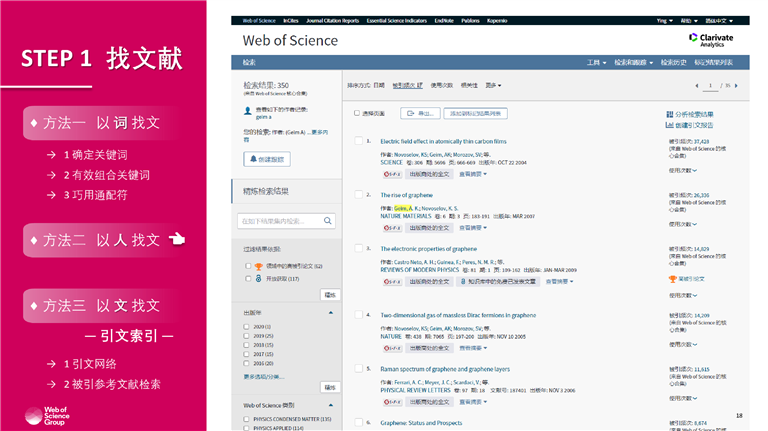The height and width of the screenshot is (431, 768).
Task: Expand usage count for second result
Action: click(x=683, y=224)
